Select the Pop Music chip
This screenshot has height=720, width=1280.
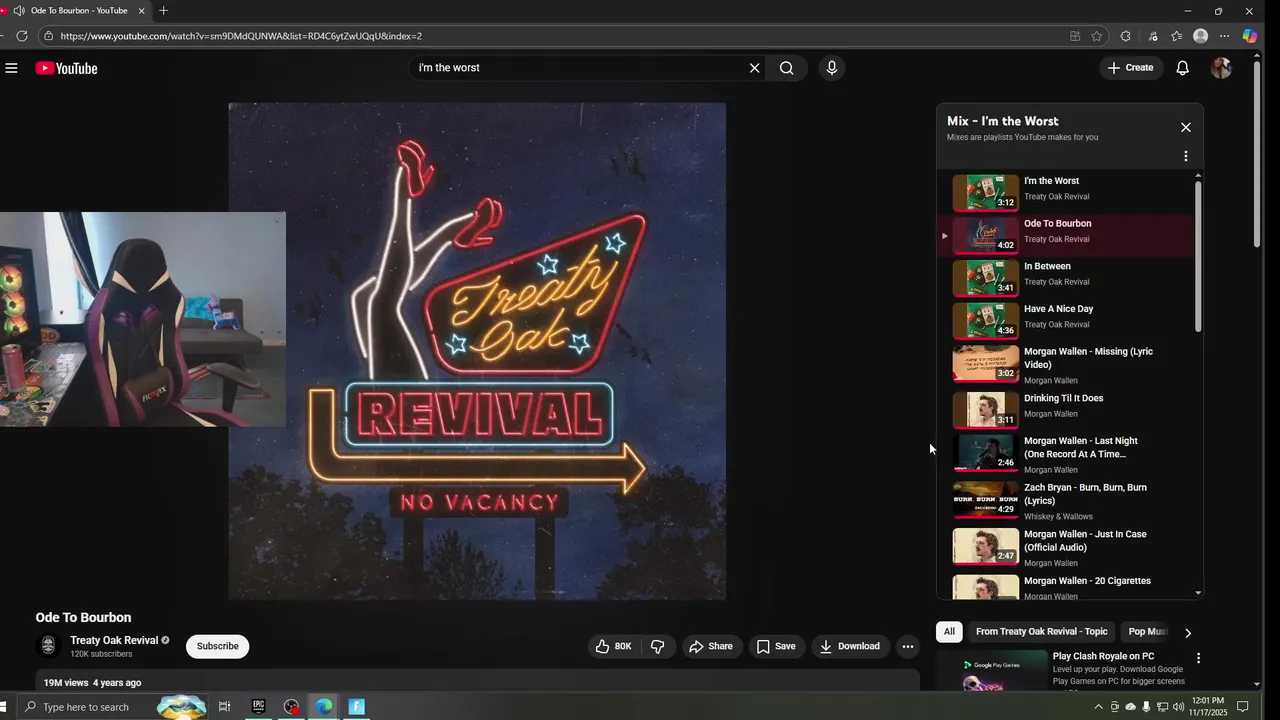pyautogui.click(x=1146, y=632)
